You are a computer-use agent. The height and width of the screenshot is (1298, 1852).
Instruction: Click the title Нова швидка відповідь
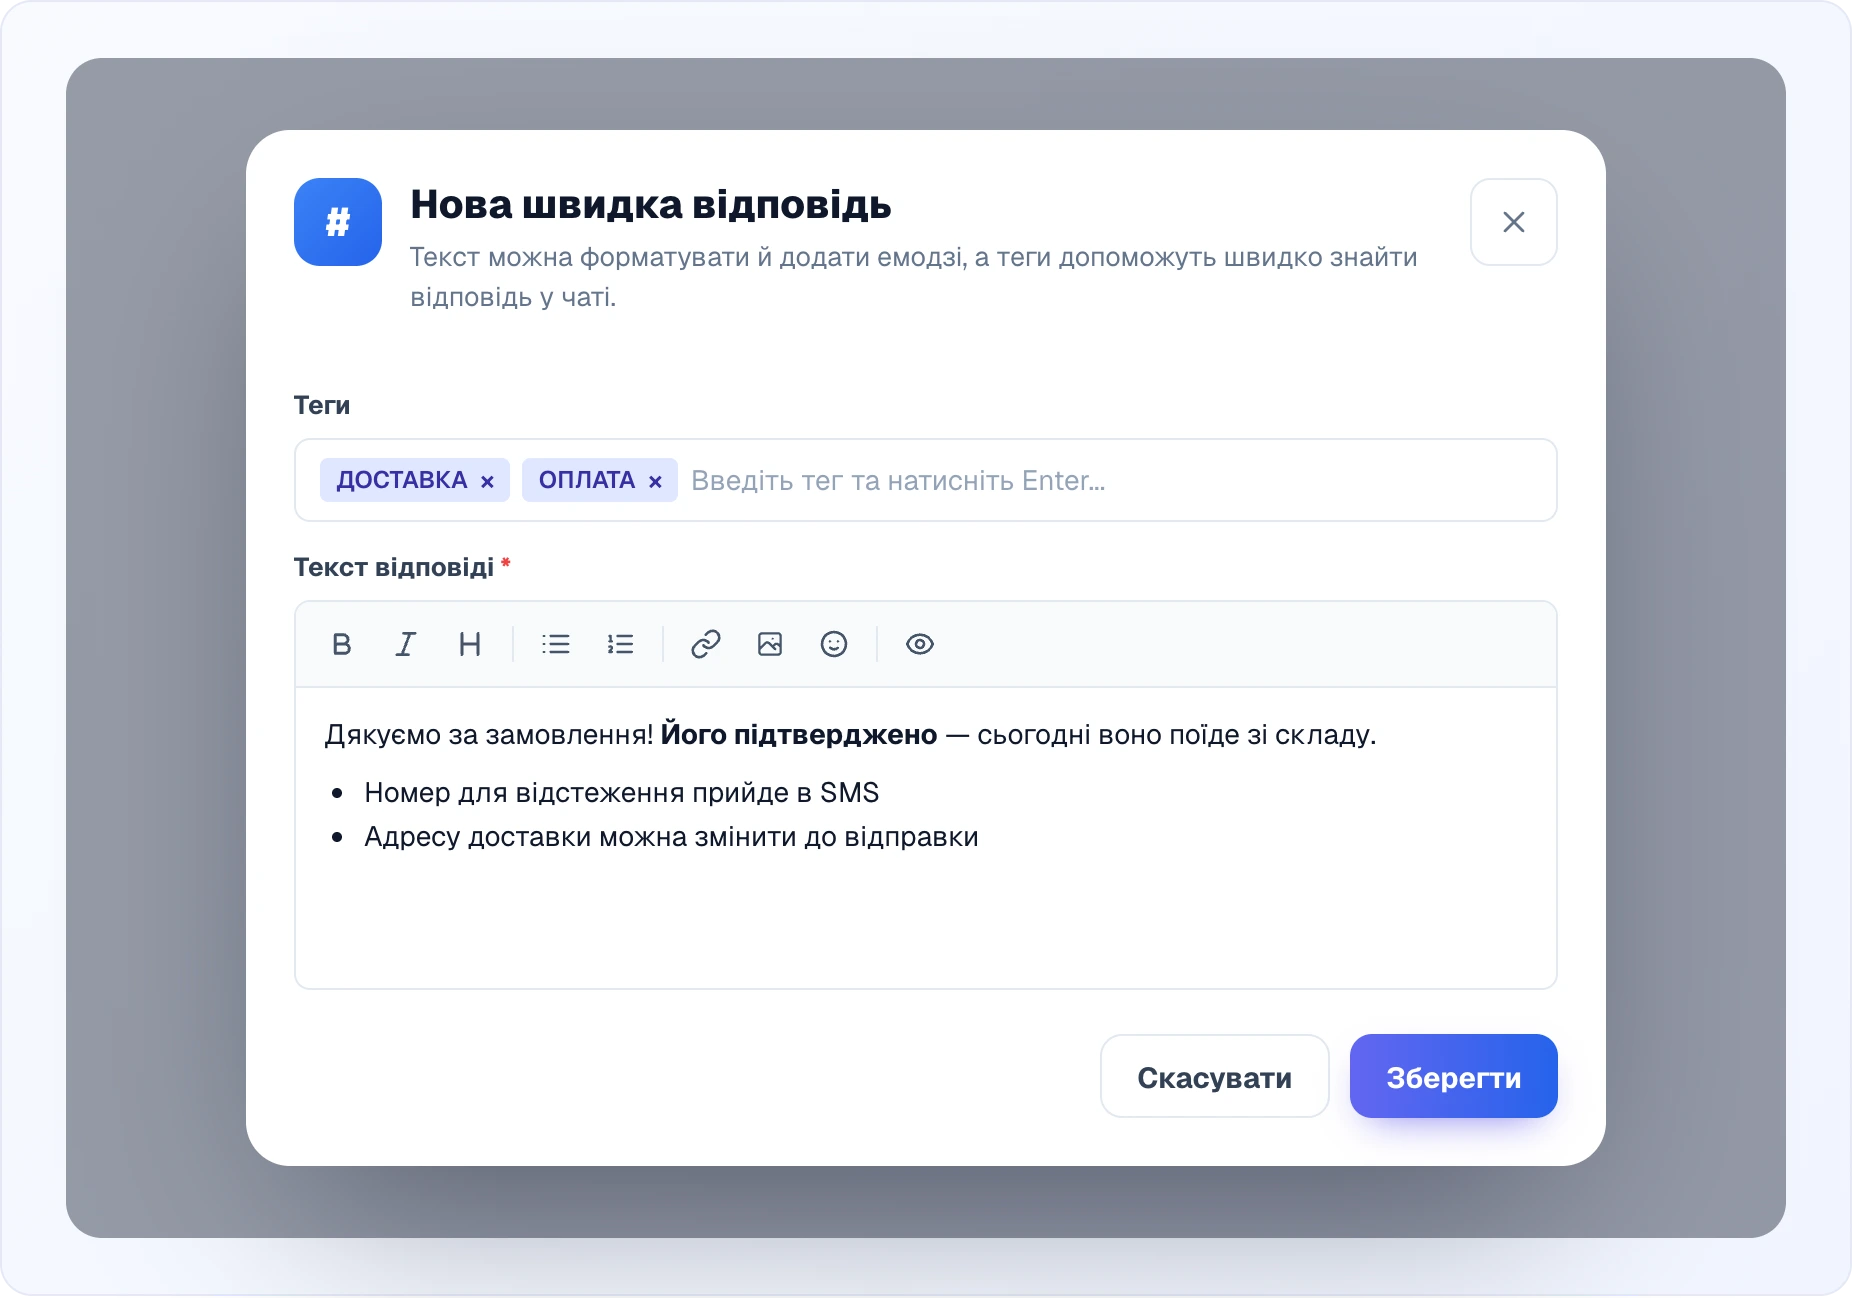click(651, 205)
